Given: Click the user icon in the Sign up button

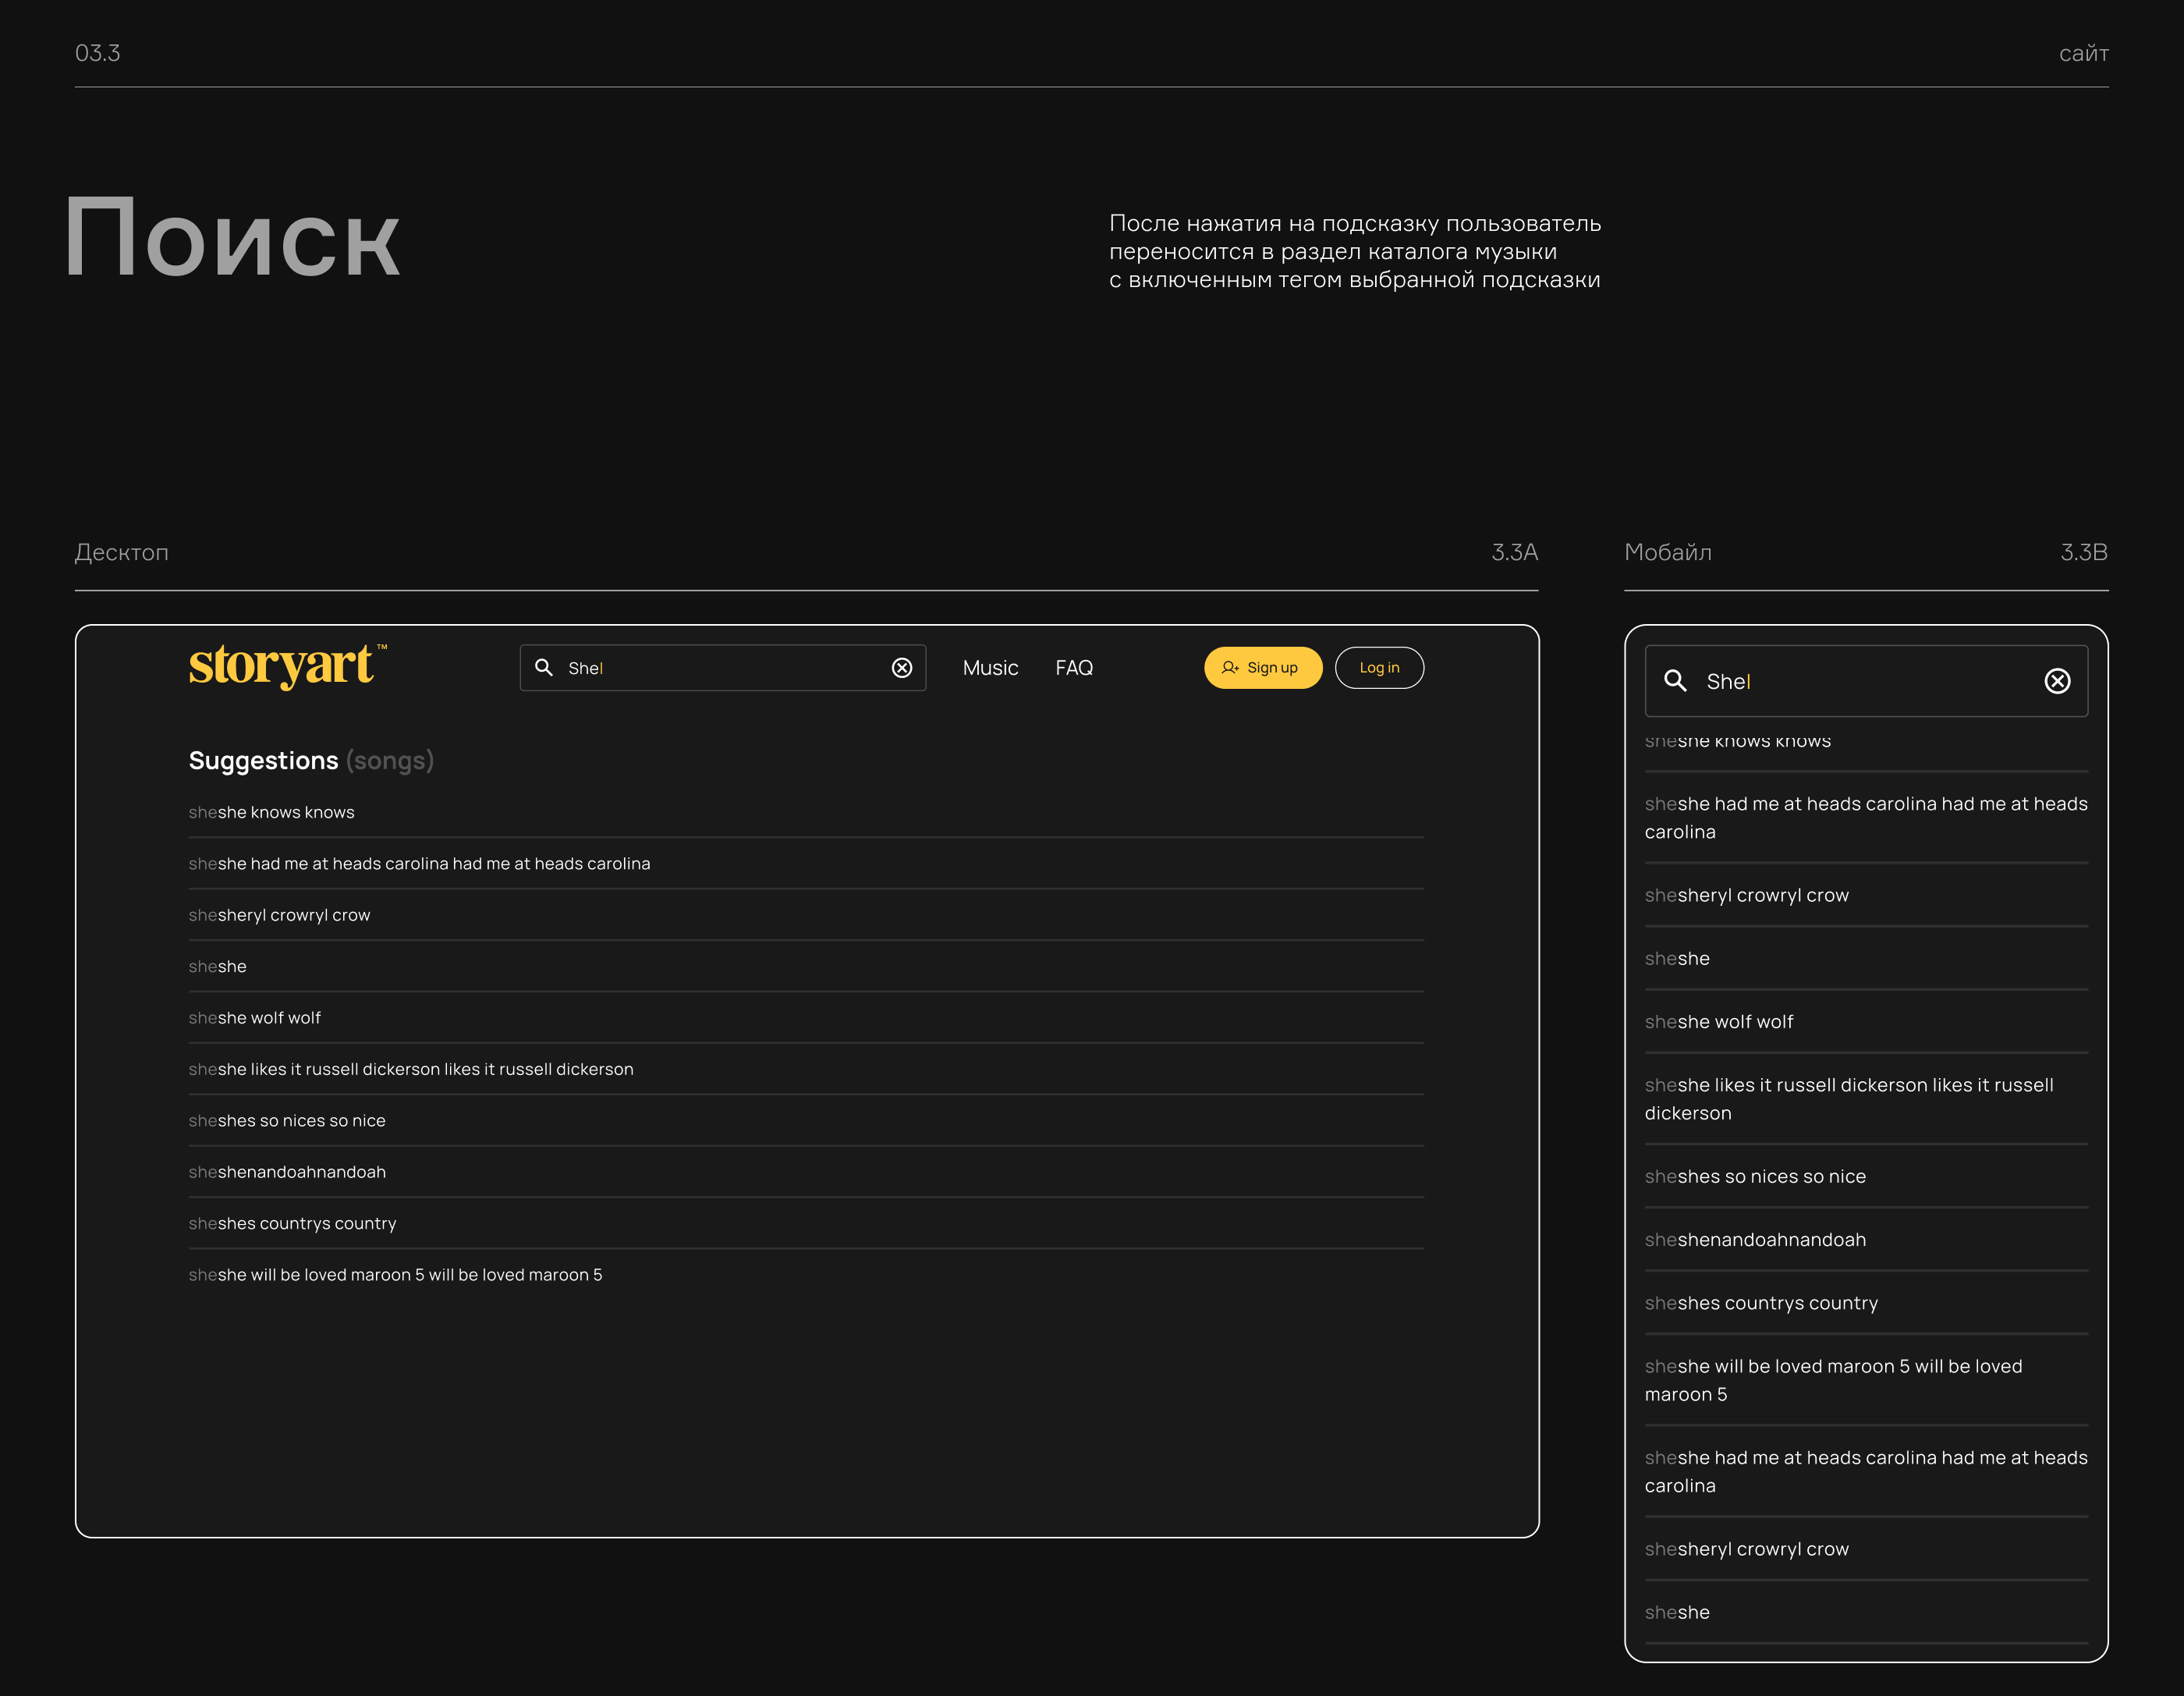Looking at the screenshot, I should pos(1229,668).
